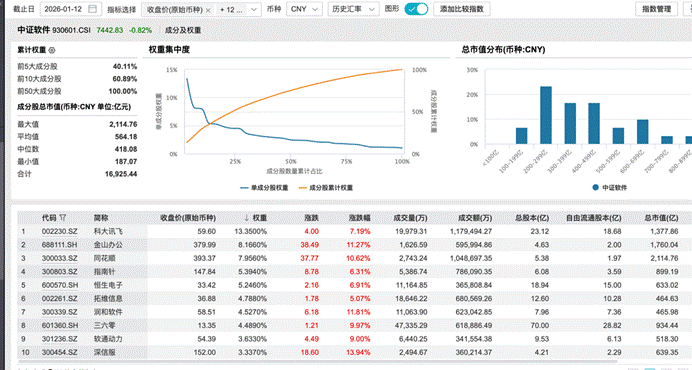
Task: Click the 13.94% change cell for 深信服
Action: (x=358, y=352)
